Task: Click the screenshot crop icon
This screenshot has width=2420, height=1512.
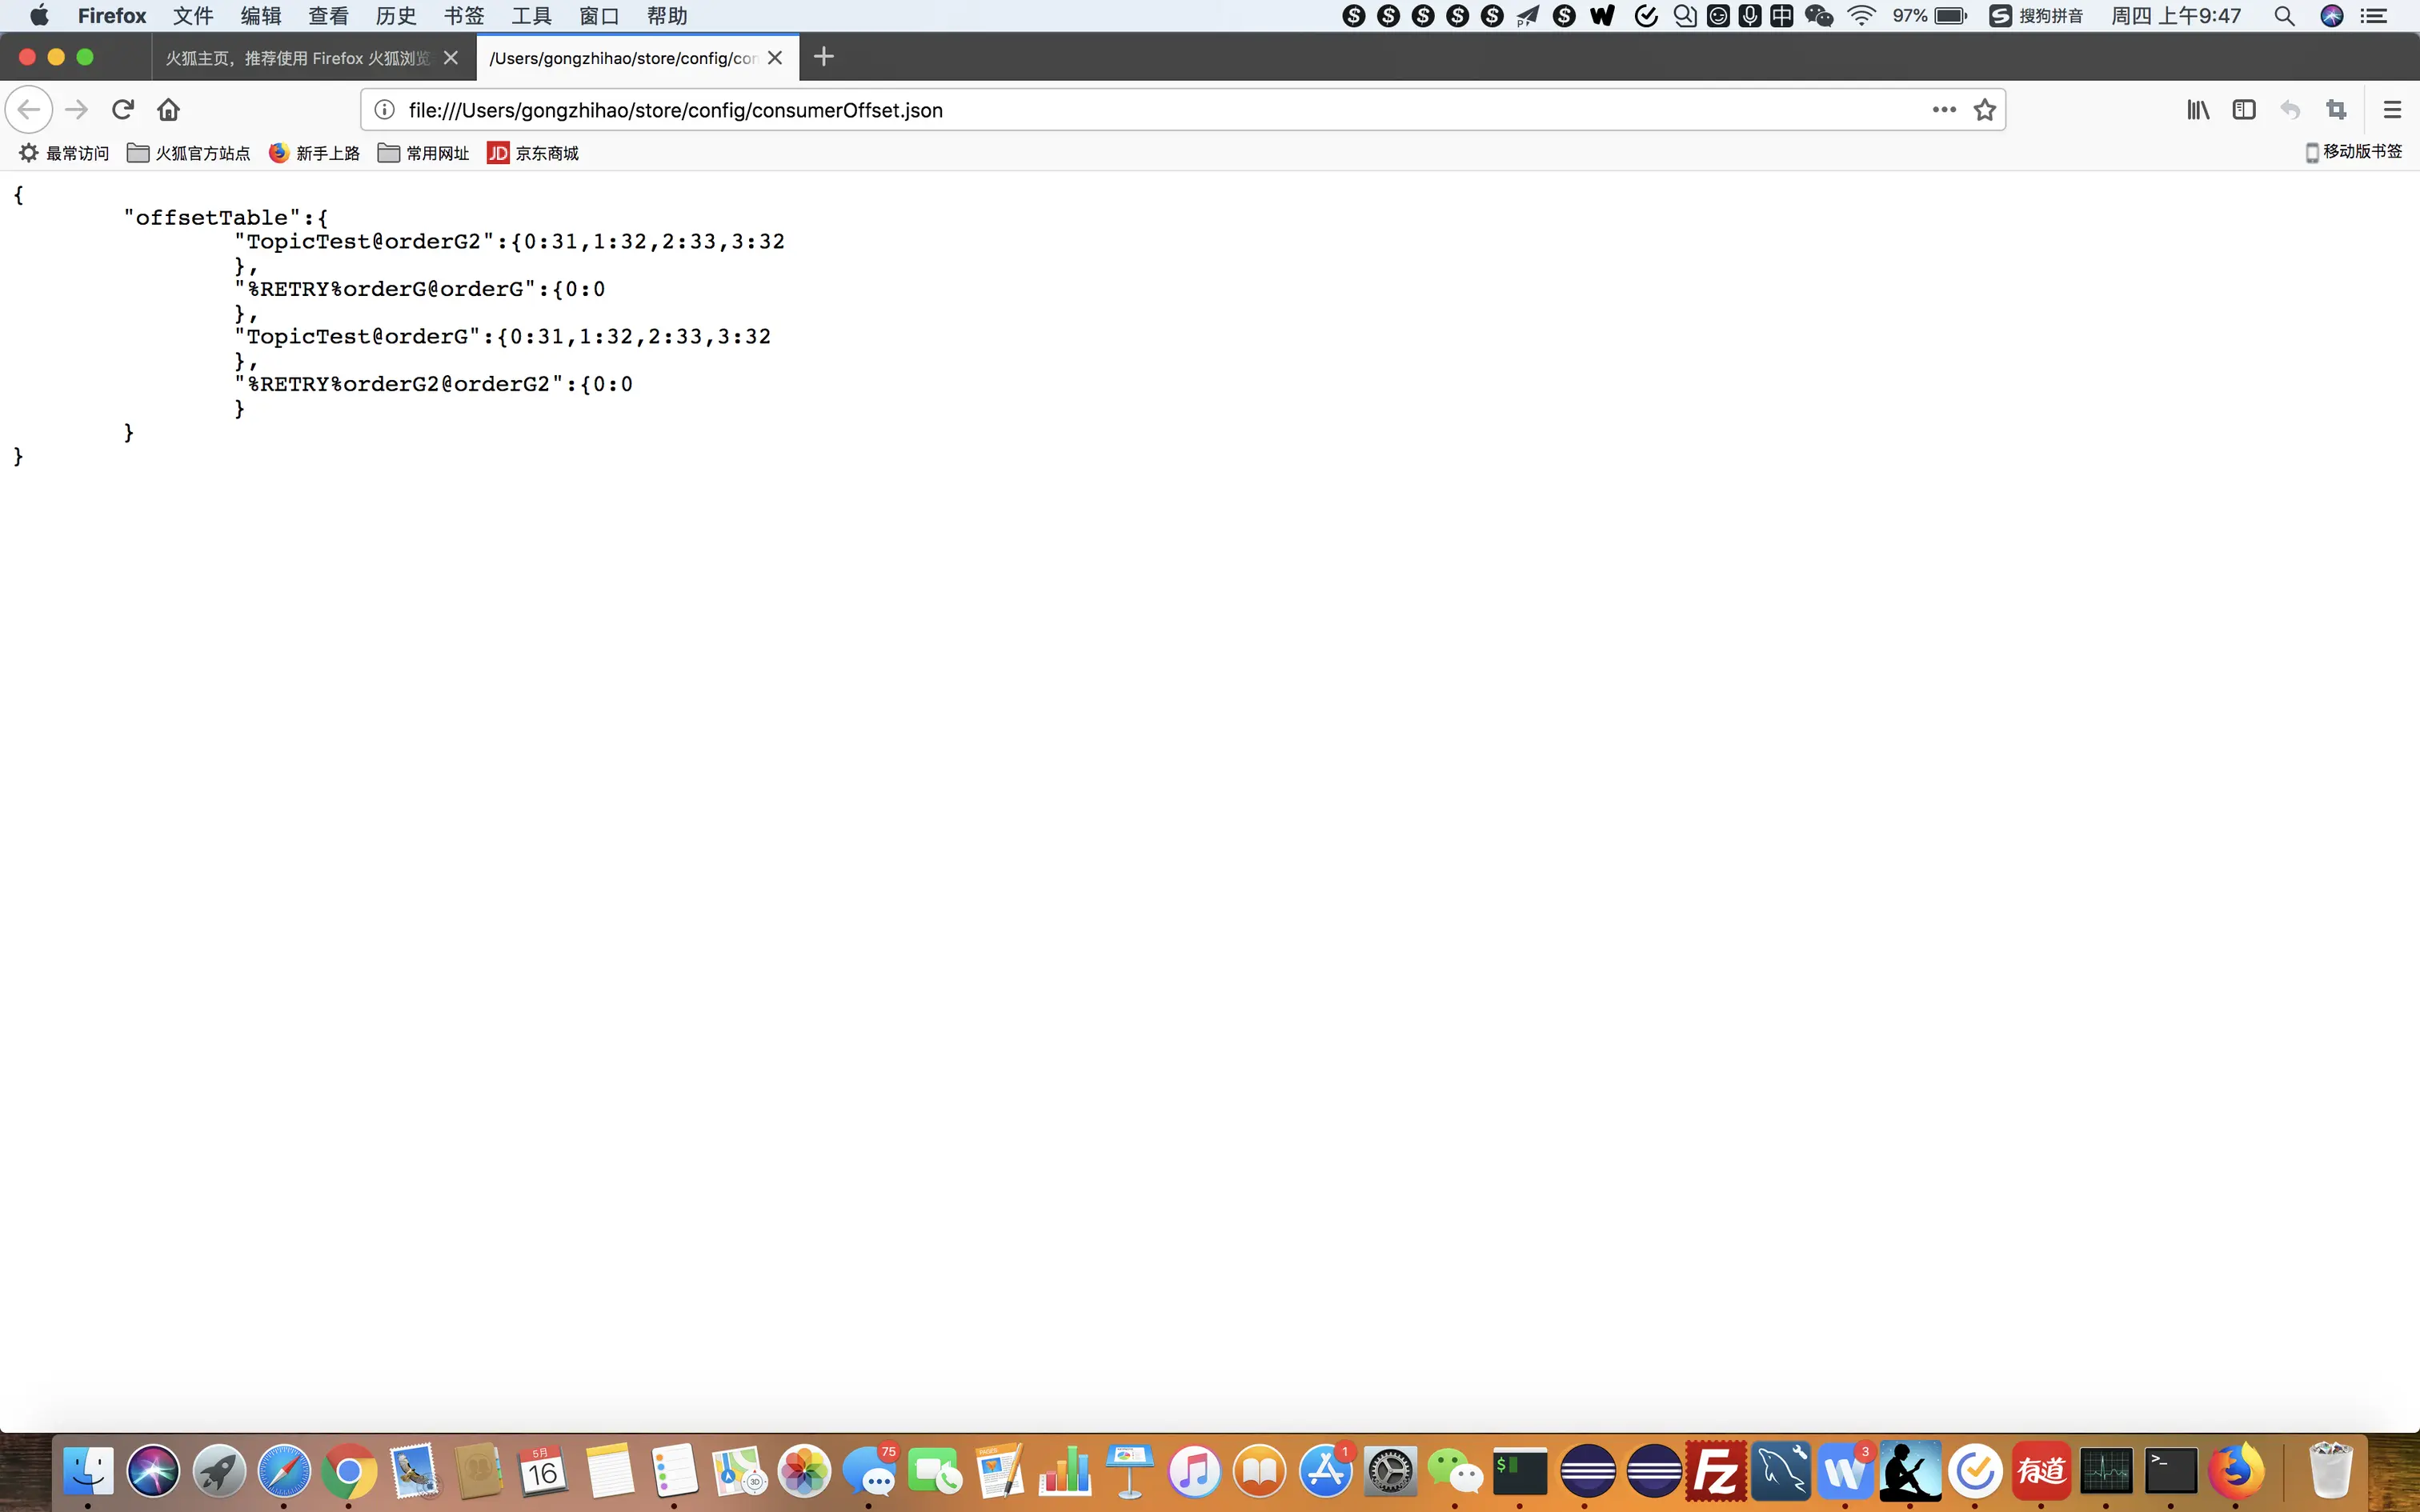Action: tap(2336, 110)
